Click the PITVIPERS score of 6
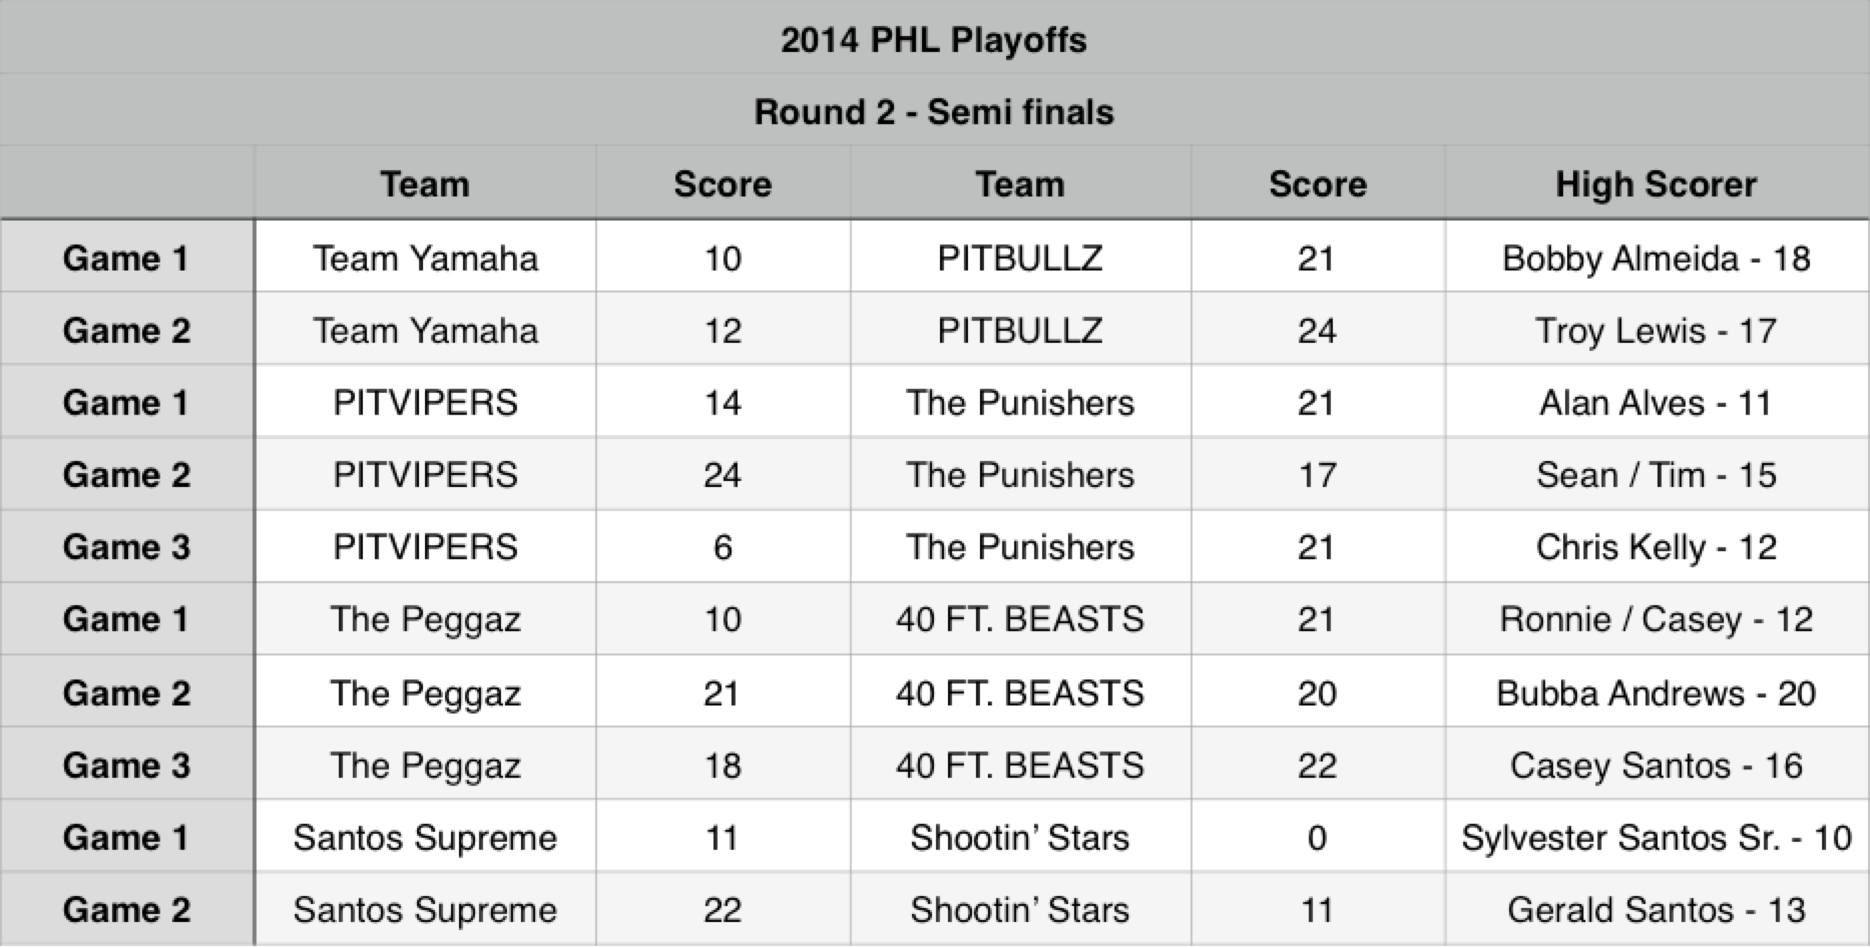Screen dimensions: 1870x948 (x=722, y=547)
